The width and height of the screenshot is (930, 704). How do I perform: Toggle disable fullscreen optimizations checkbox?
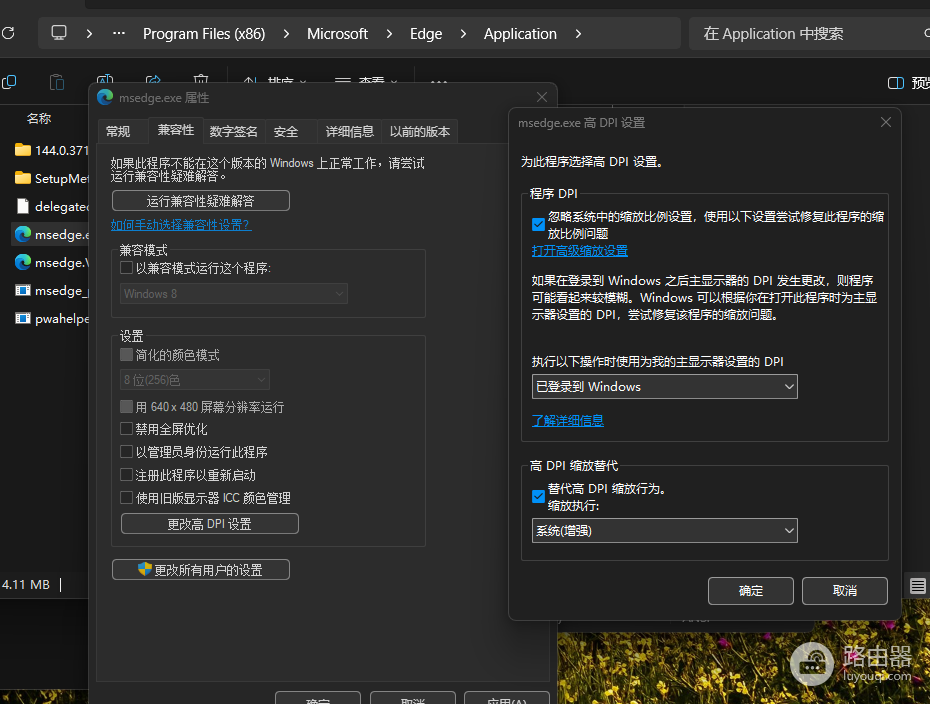(x=126, y=428)
